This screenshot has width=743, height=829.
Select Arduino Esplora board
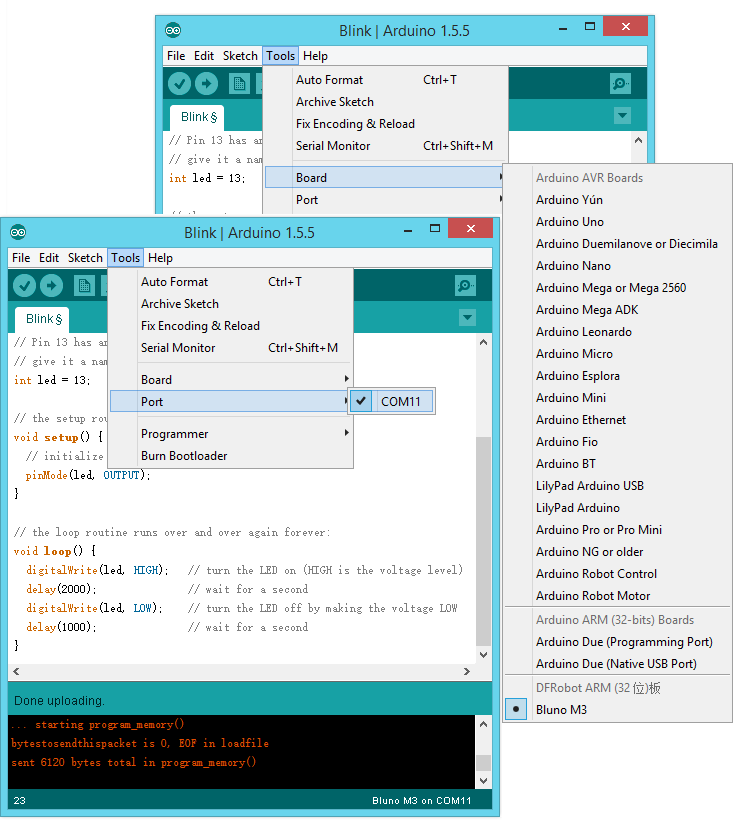(618, 376)
